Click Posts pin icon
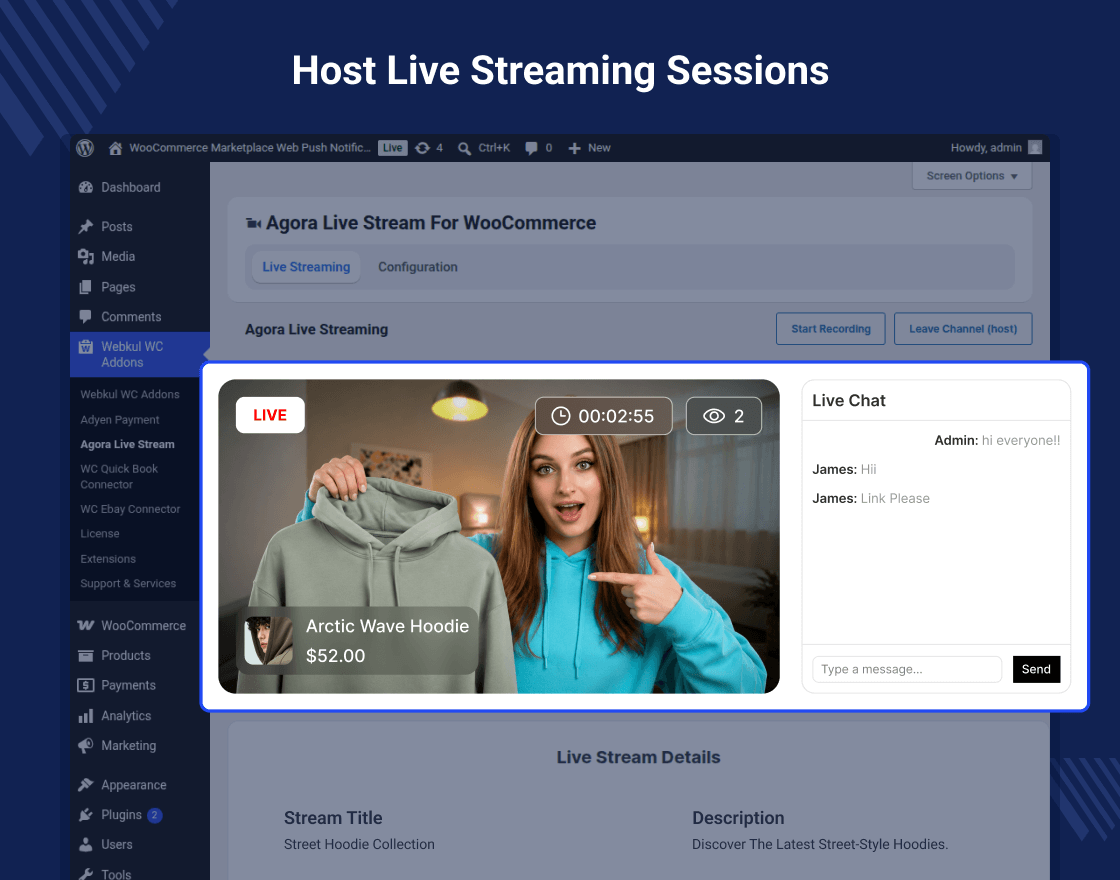Image resolution: width=1120 pixels, height=880 pixels. (86, 226)
